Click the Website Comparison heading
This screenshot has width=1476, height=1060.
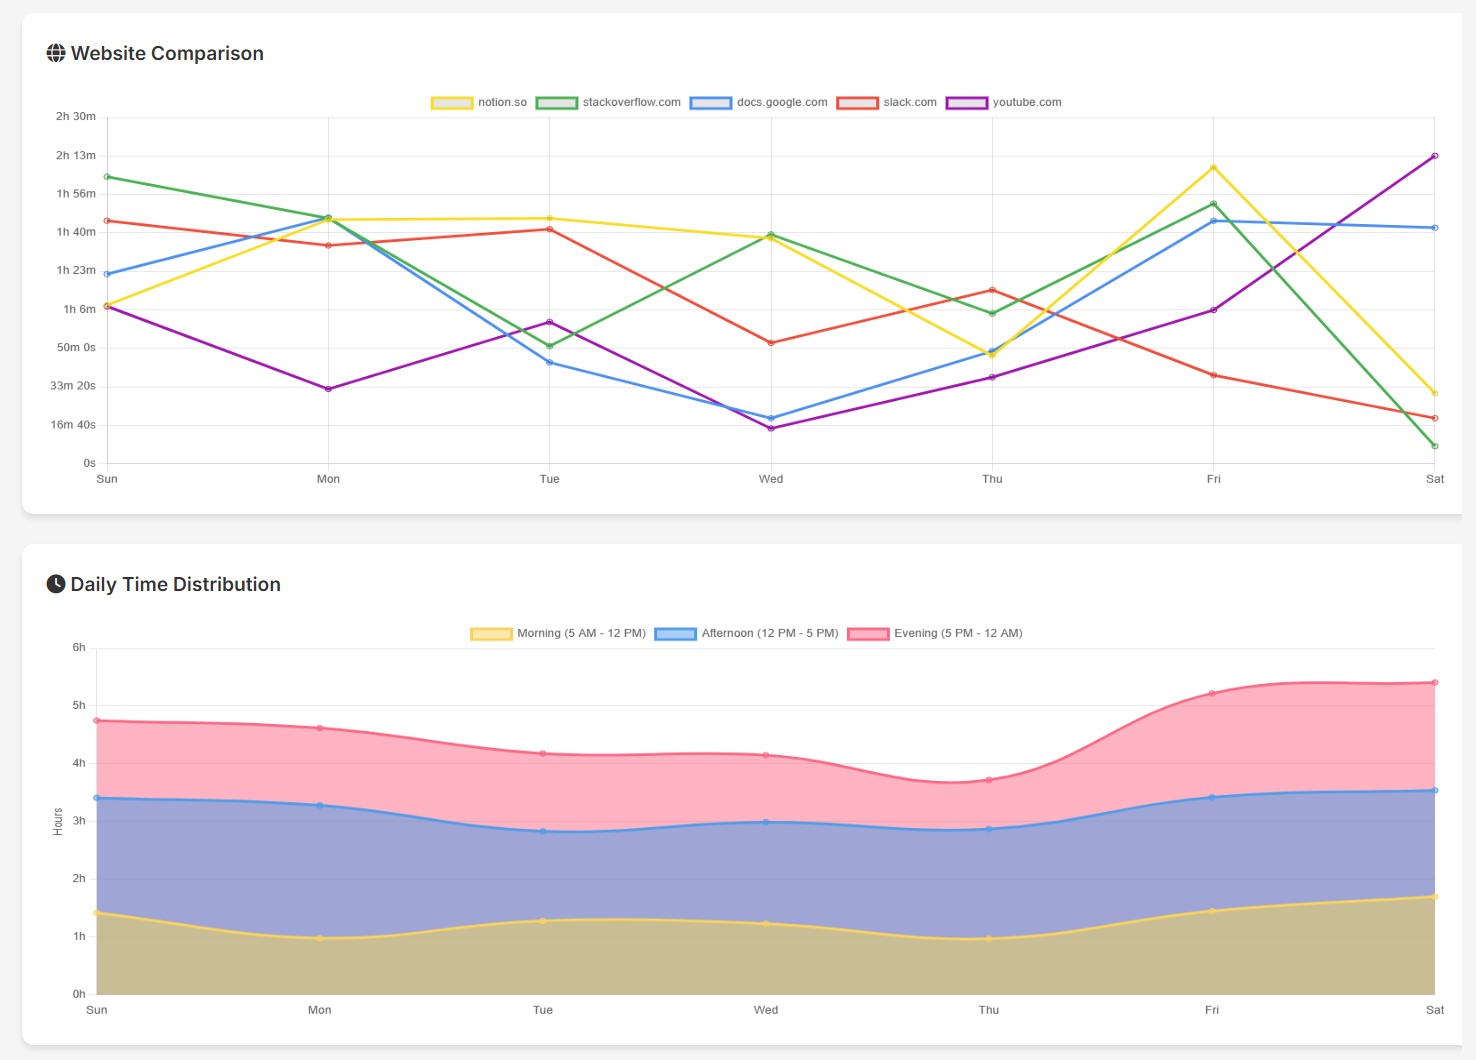[167, 53]
